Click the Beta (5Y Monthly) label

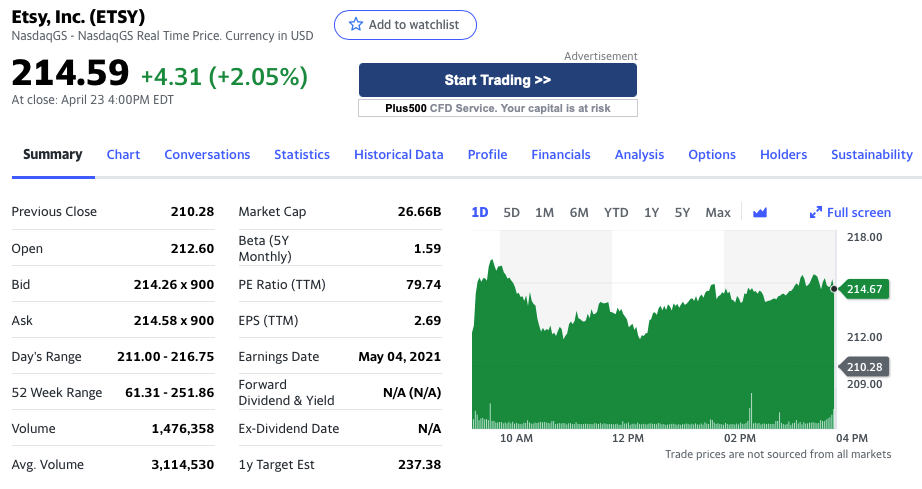265,248
